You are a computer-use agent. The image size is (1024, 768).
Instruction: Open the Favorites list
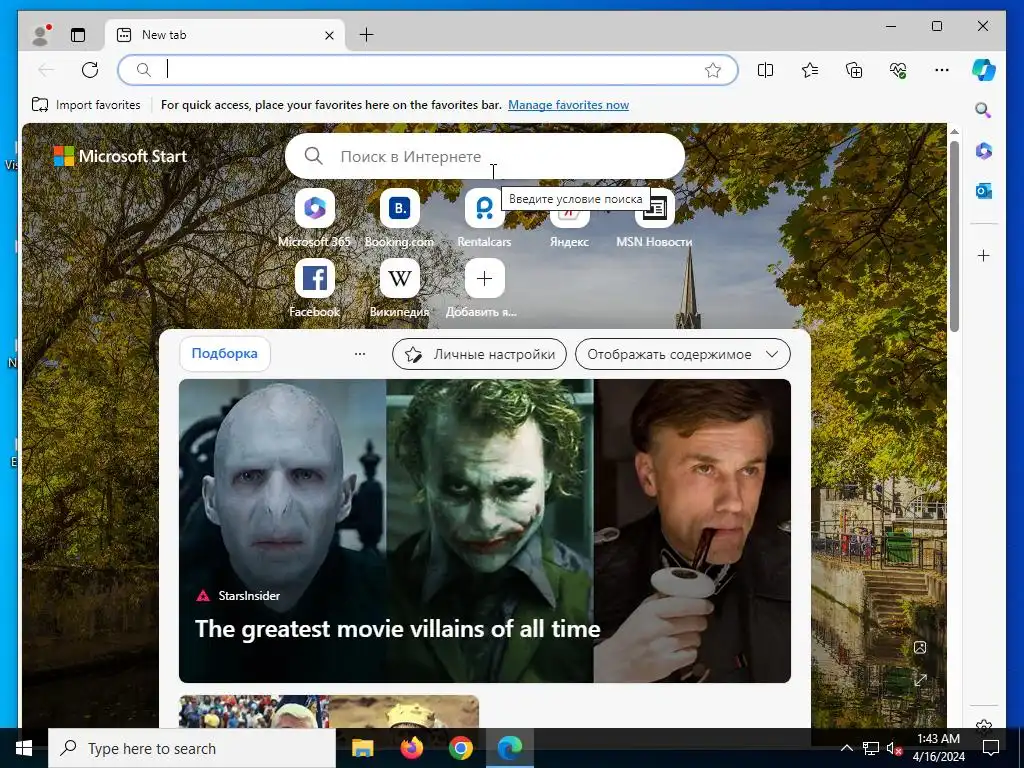coord(810,70)
